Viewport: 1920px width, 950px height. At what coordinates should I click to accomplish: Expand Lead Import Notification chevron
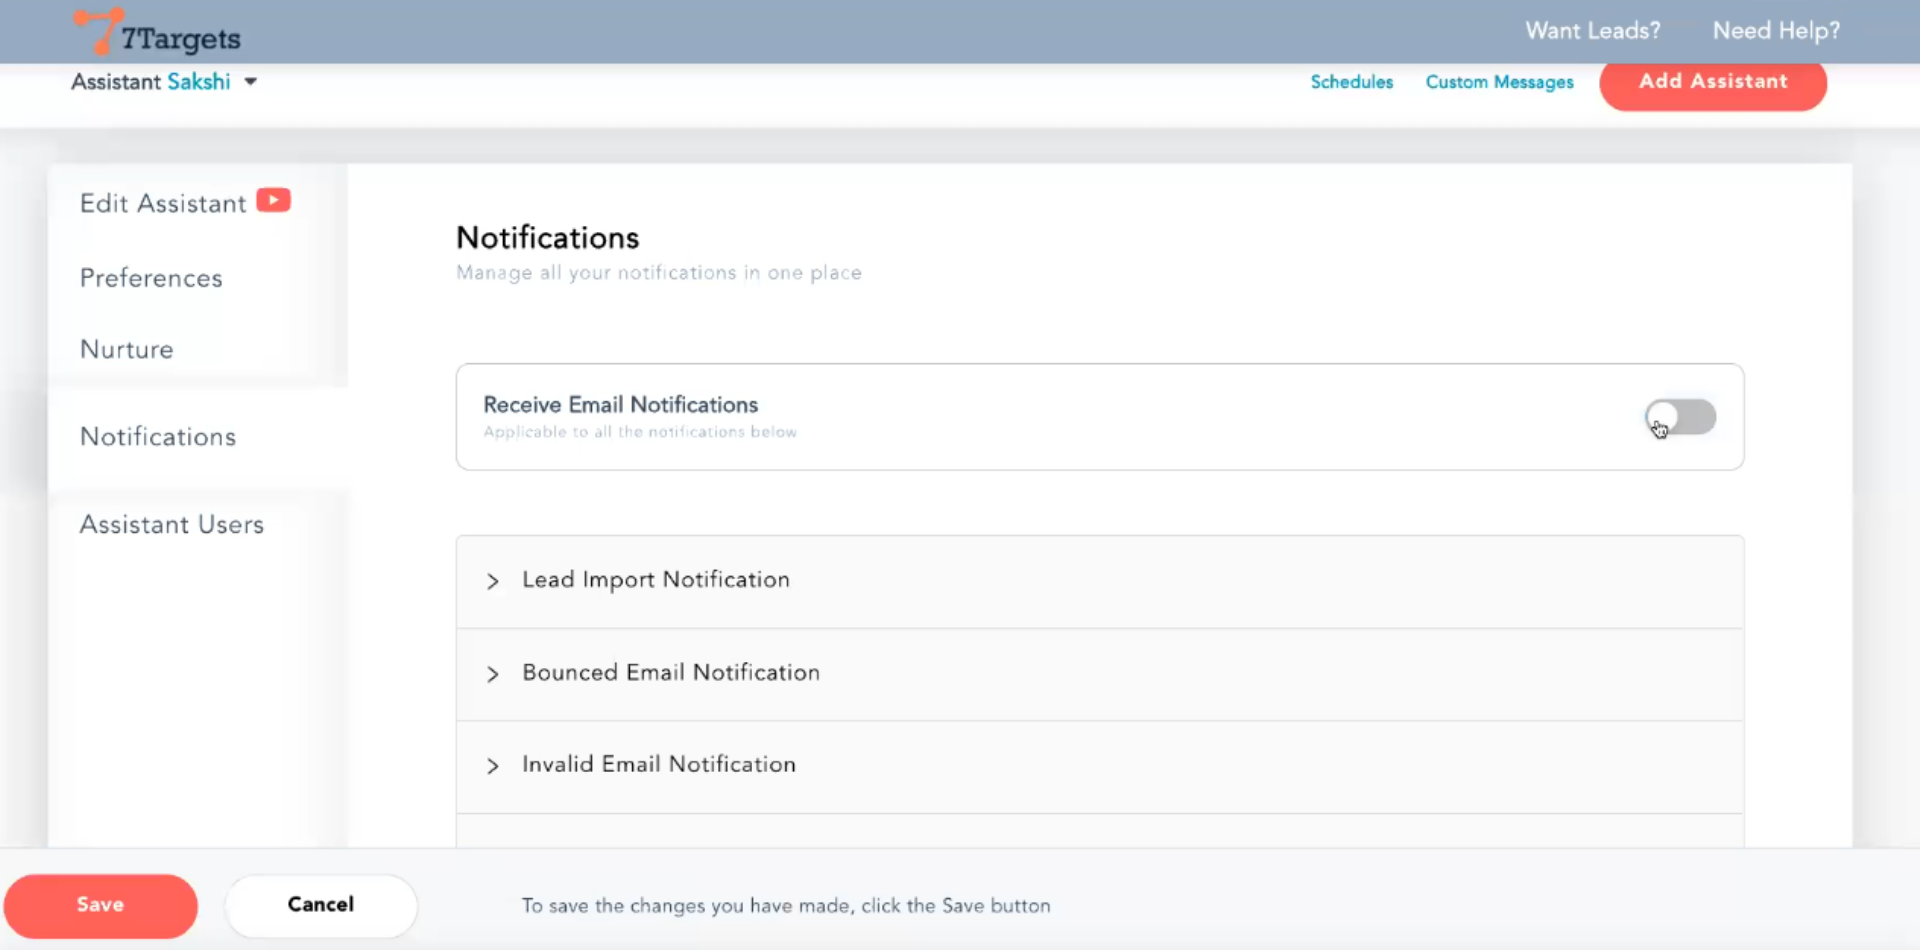coord(492,581)
